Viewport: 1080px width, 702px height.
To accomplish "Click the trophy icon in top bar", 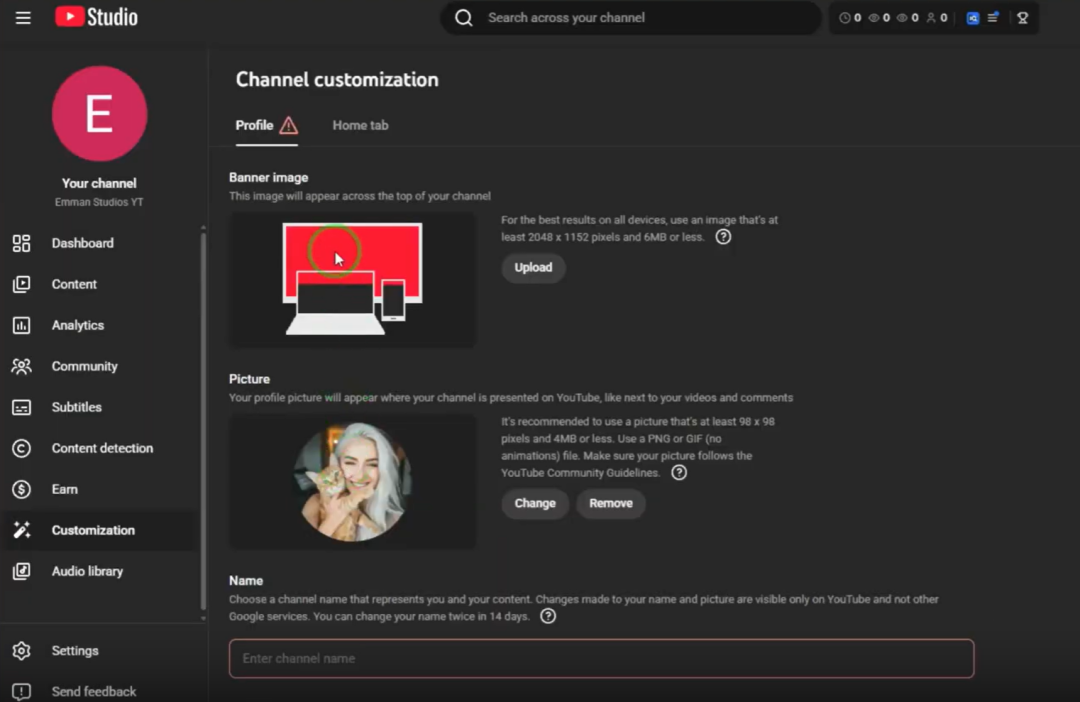I will (1022, 18).
